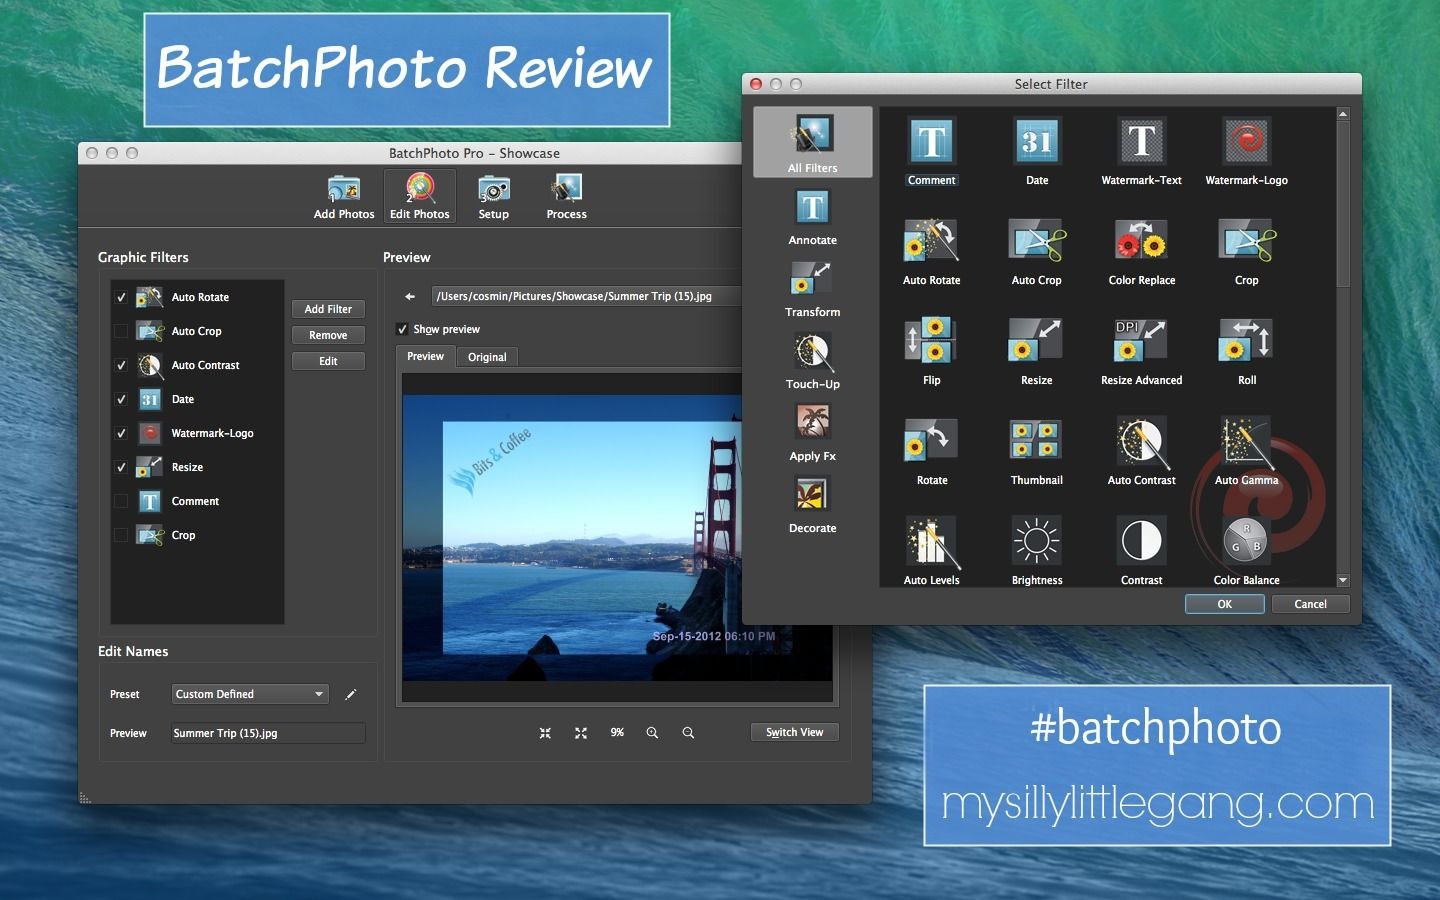The image size is (1440, 900).
Task: Enable the Comment filter checkbox
Action: [121, 501]
